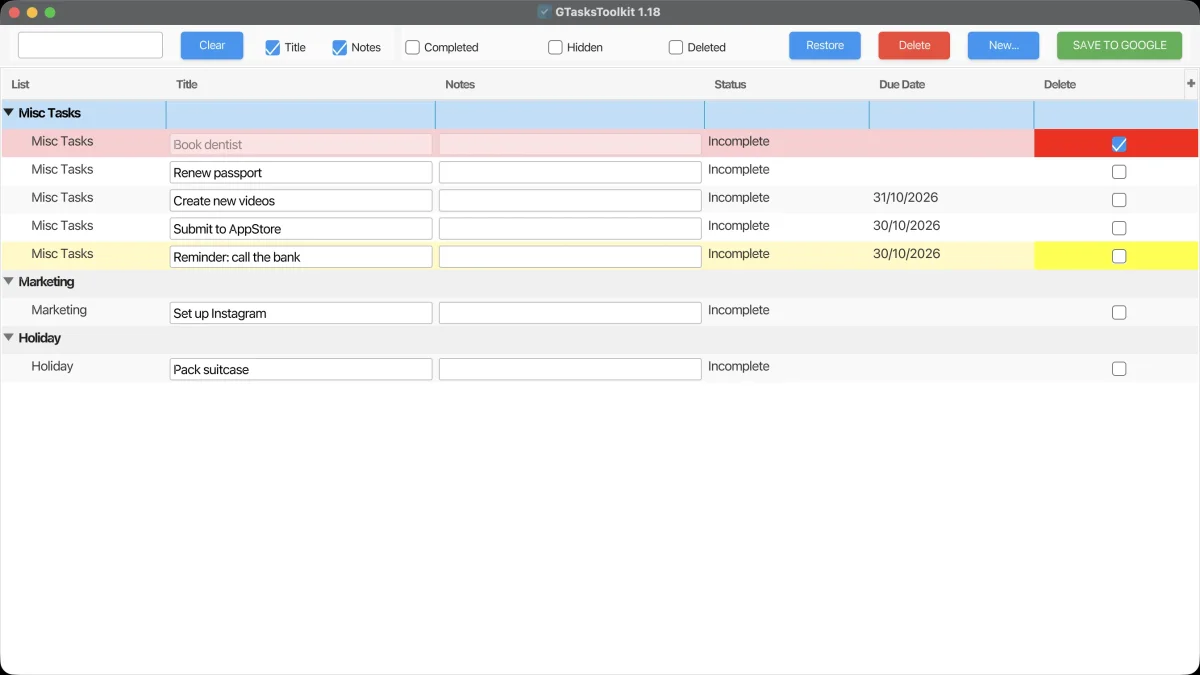Image resolution: width=1200 pixels, height=675 pixels.
Task: Check delete box for Reminder: call the bank
Action: pyautogui.click(x=1119, y=256)
